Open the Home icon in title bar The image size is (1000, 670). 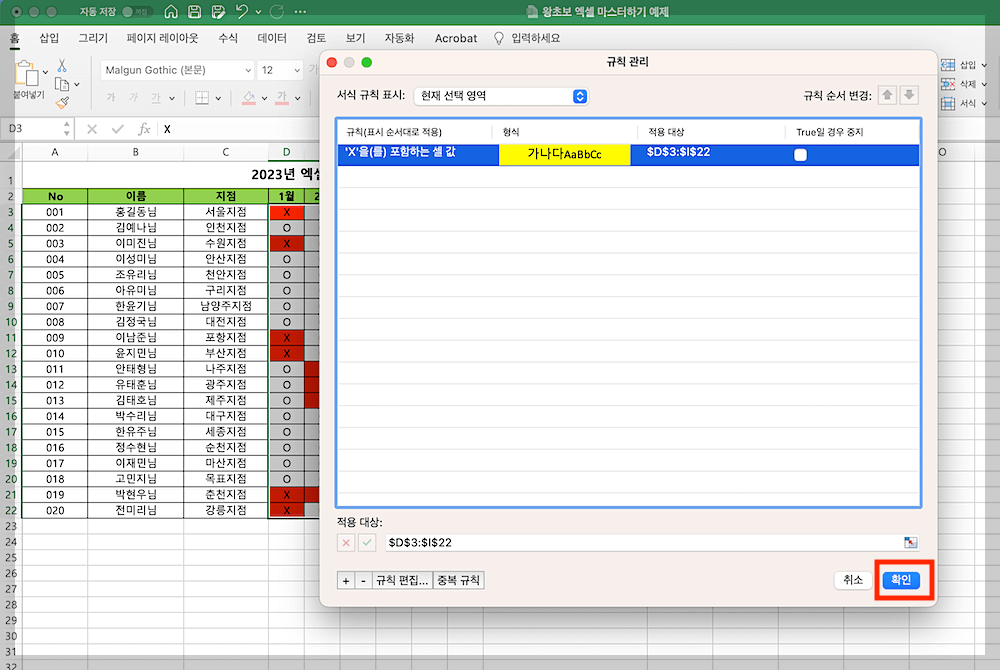pos(171,11)
